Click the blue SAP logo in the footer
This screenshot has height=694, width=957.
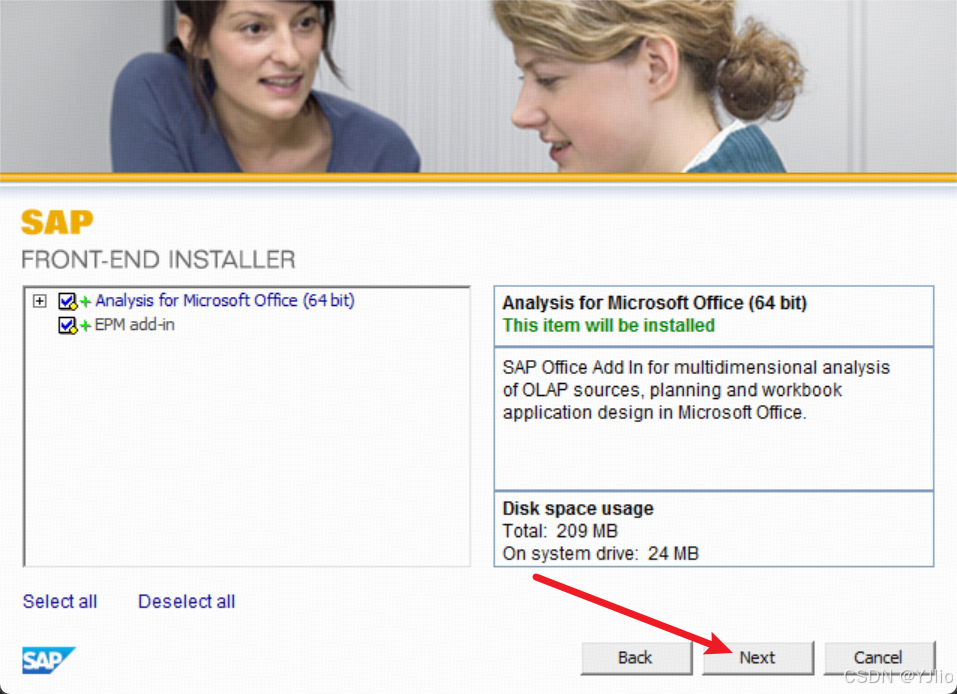(x=48, y=660)
